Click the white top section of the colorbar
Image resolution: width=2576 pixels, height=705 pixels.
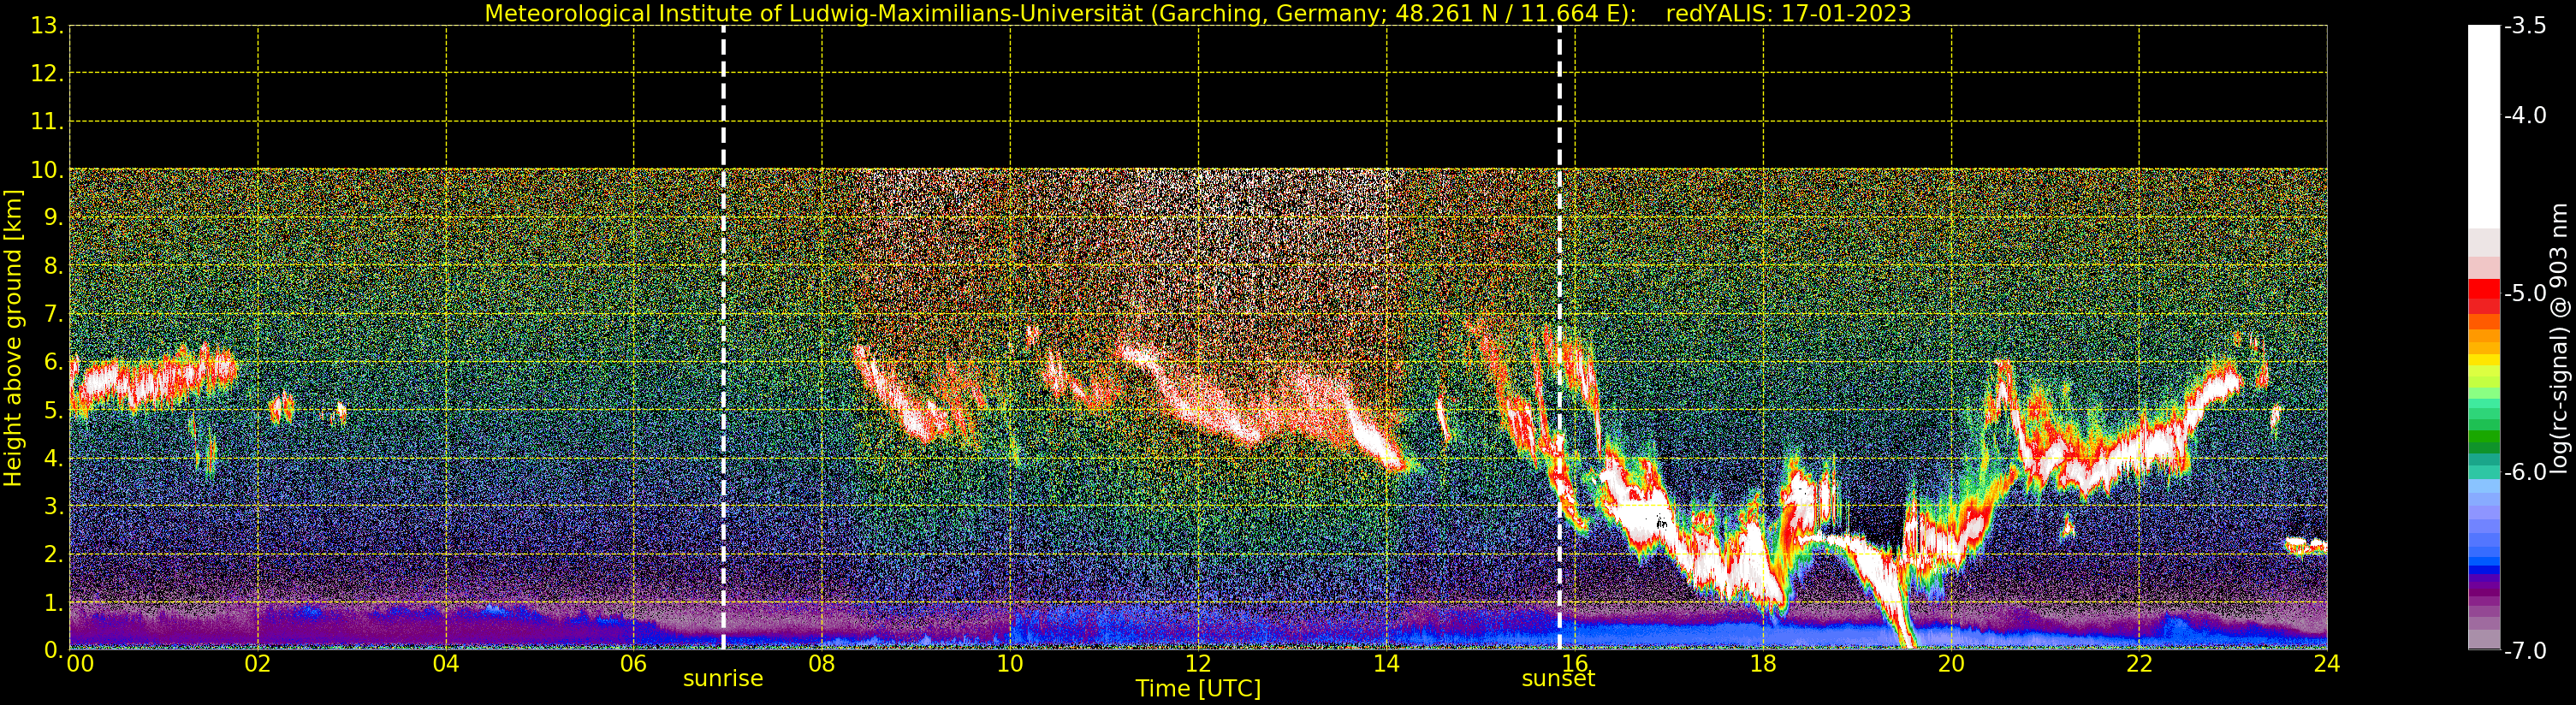click(x=2484, y=125)
